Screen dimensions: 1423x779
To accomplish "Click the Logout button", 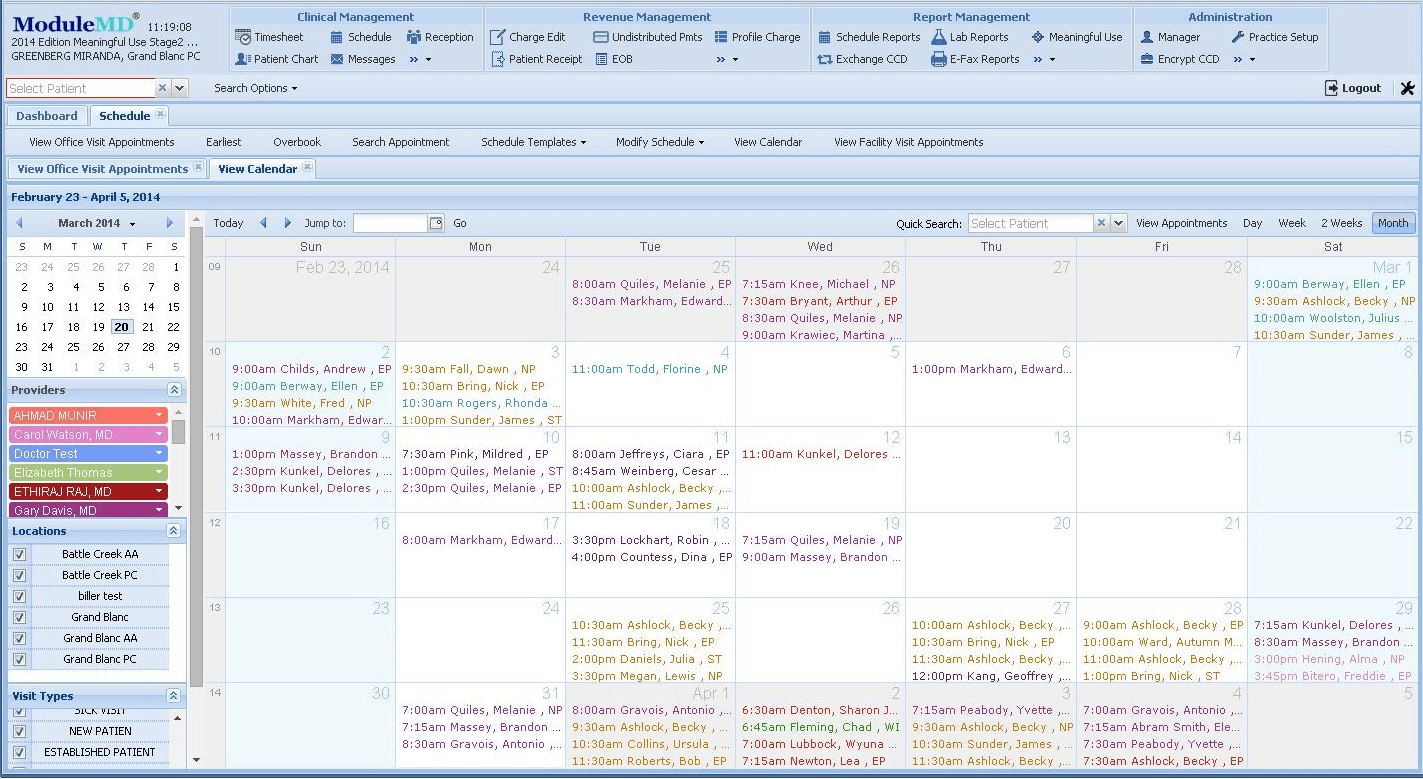I will coord(1352,88).
